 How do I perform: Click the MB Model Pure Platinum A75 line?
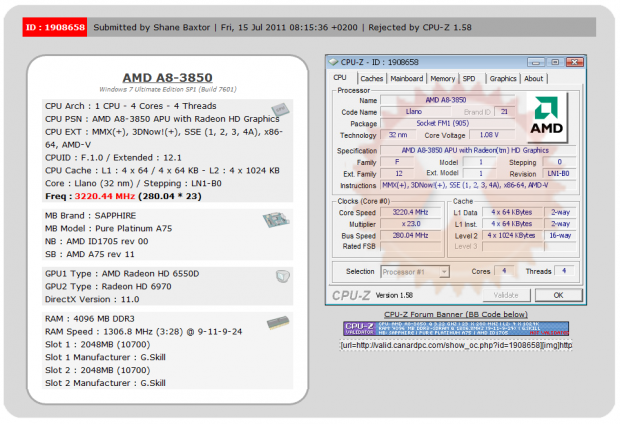click(x=109, y=229)
